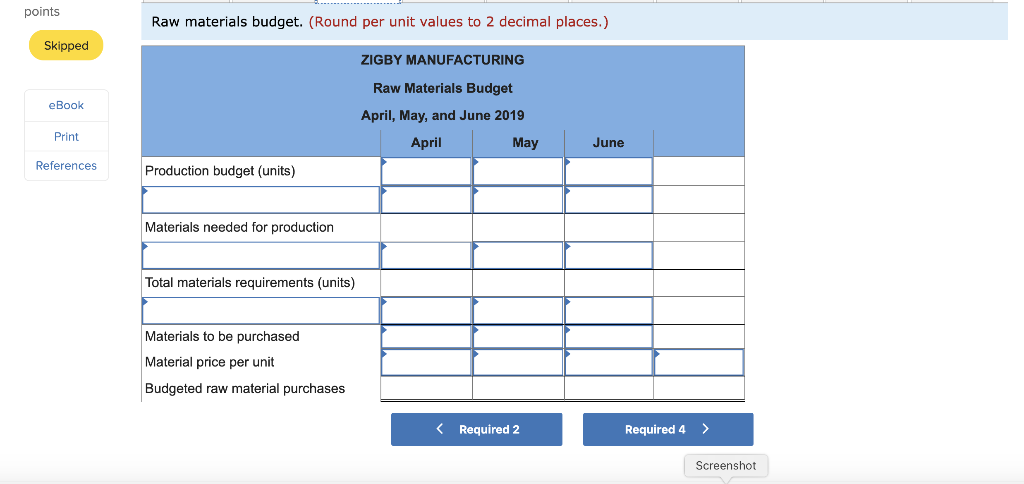Select April Material price per unit cell
Image resolution: width=1024 pixels, height=484 pixels.
(x=426, y=363)
